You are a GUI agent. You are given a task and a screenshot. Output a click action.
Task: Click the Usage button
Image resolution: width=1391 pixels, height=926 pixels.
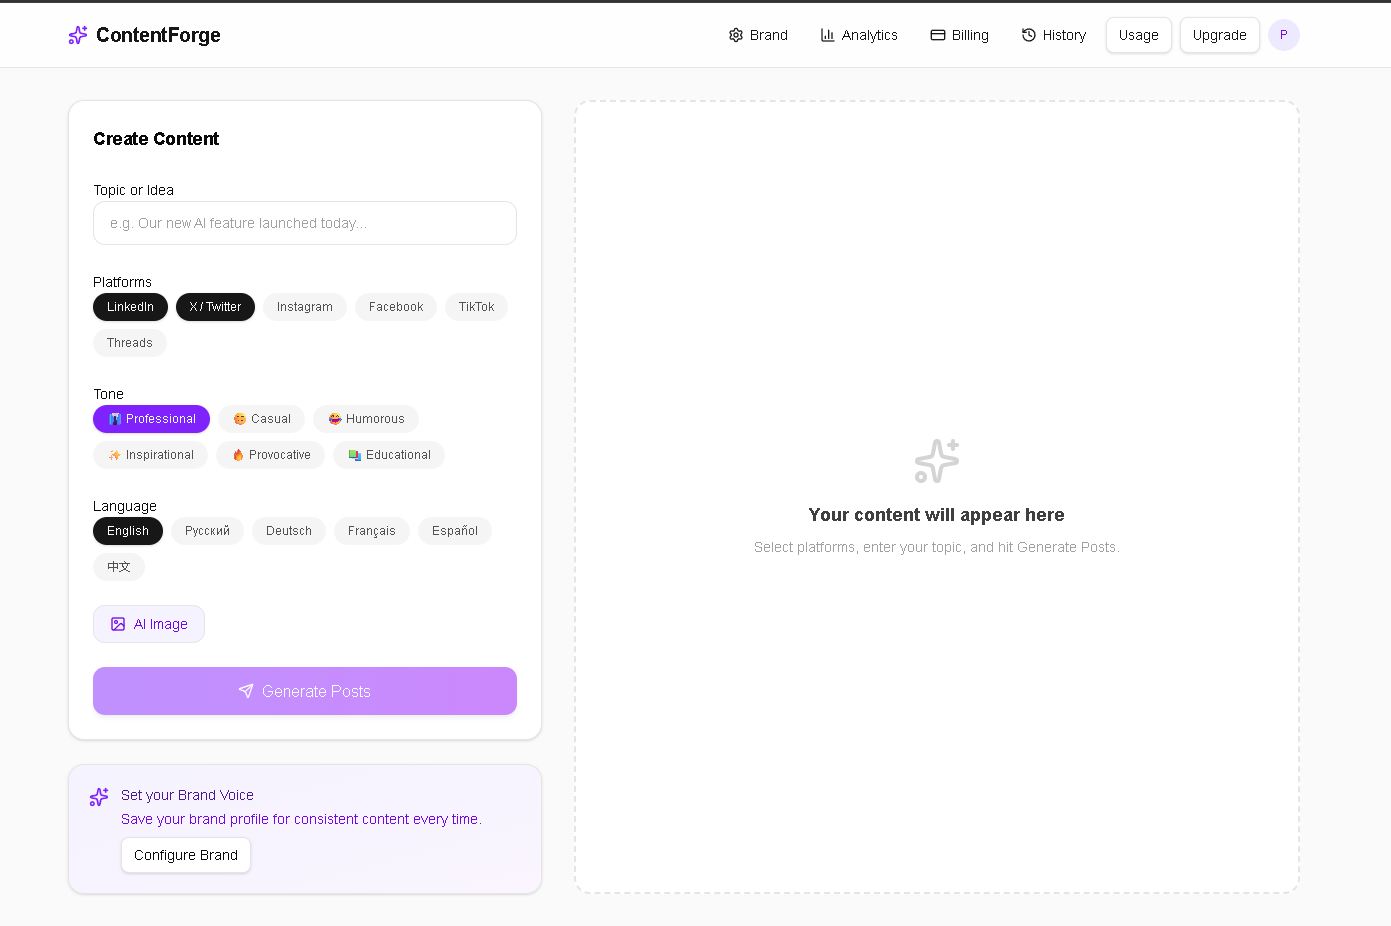coord(1139,35)
